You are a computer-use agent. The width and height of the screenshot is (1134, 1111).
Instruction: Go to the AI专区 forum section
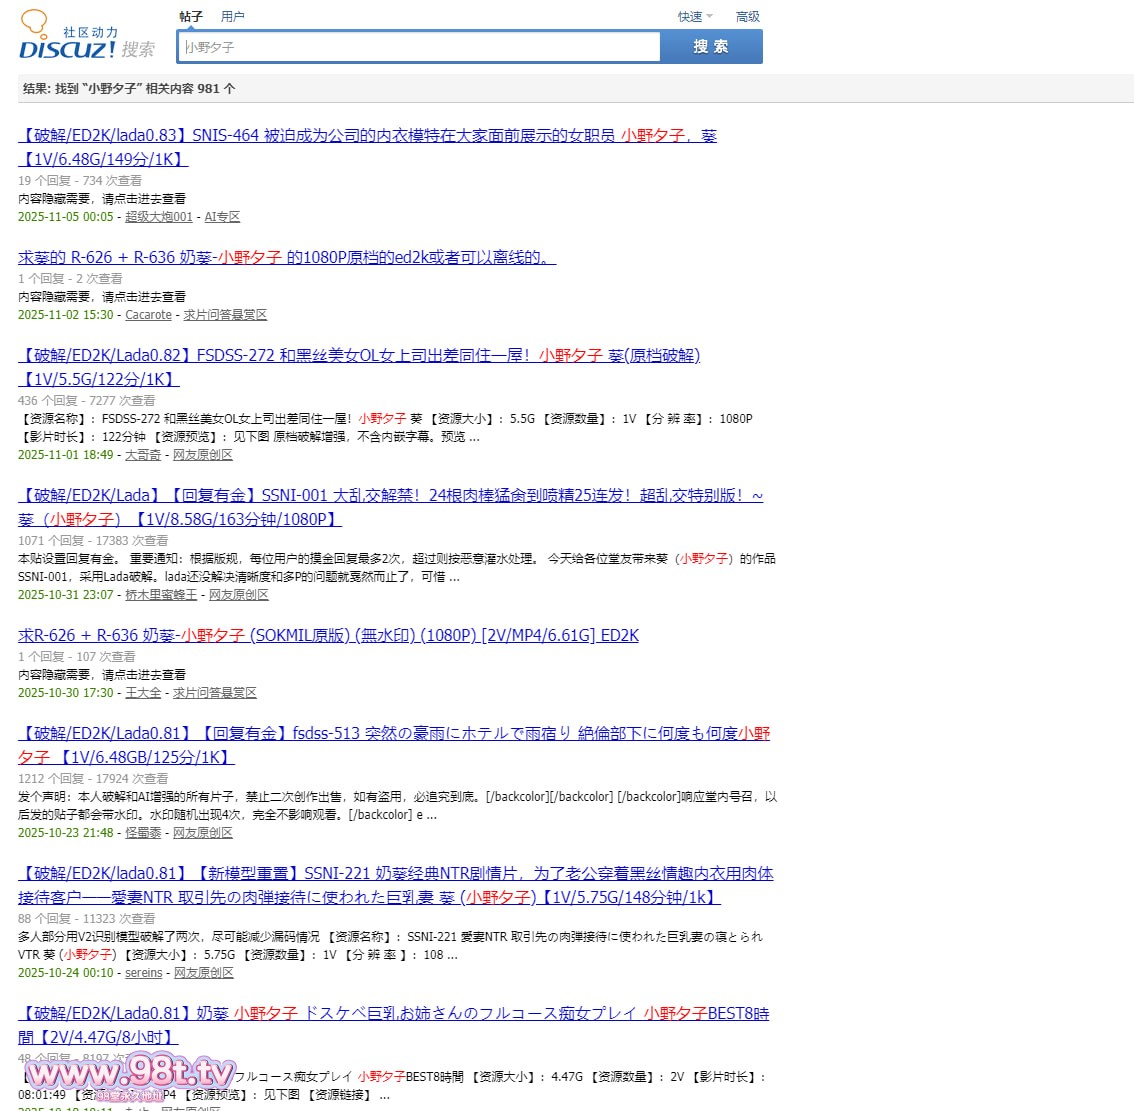point(222,217)
